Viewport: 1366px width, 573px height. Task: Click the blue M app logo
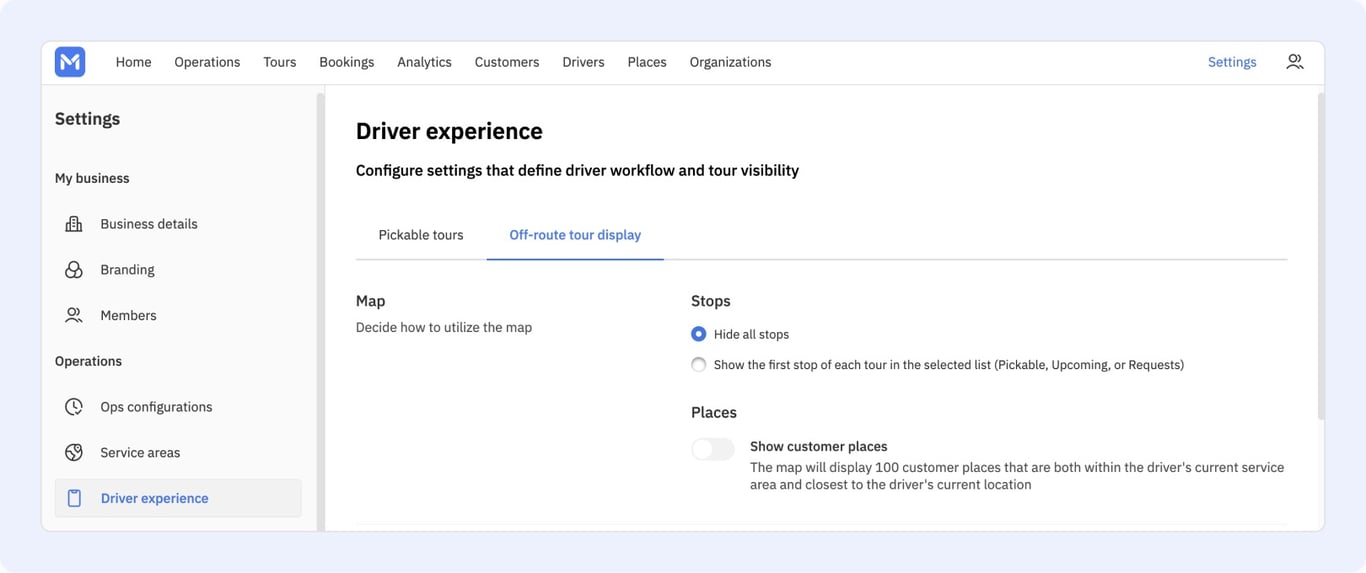point(70,62)
